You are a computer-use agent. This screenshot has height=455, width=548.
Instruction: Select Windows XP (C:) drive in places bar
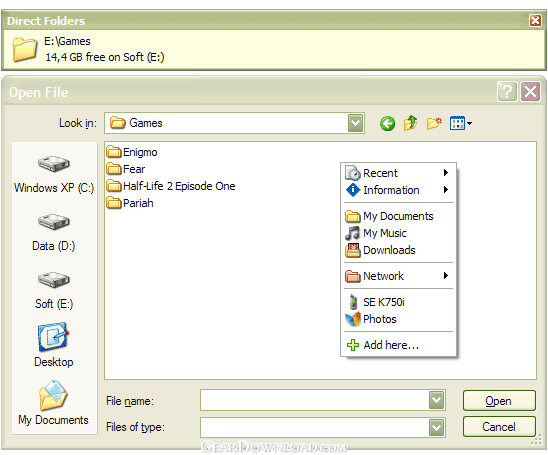click(54, 174)
